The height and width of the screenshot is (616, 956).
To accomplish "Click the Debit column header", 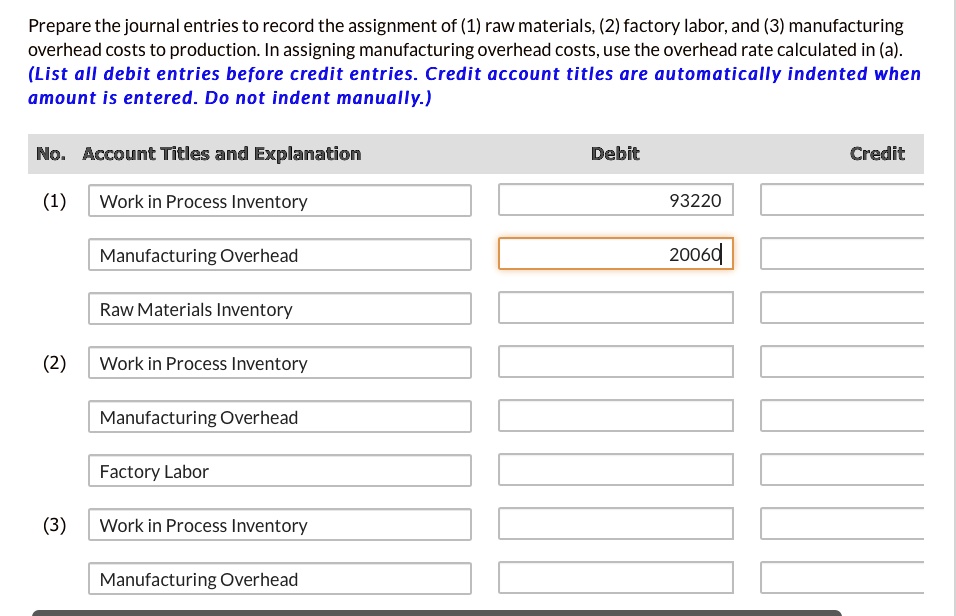I will (614, 153).
